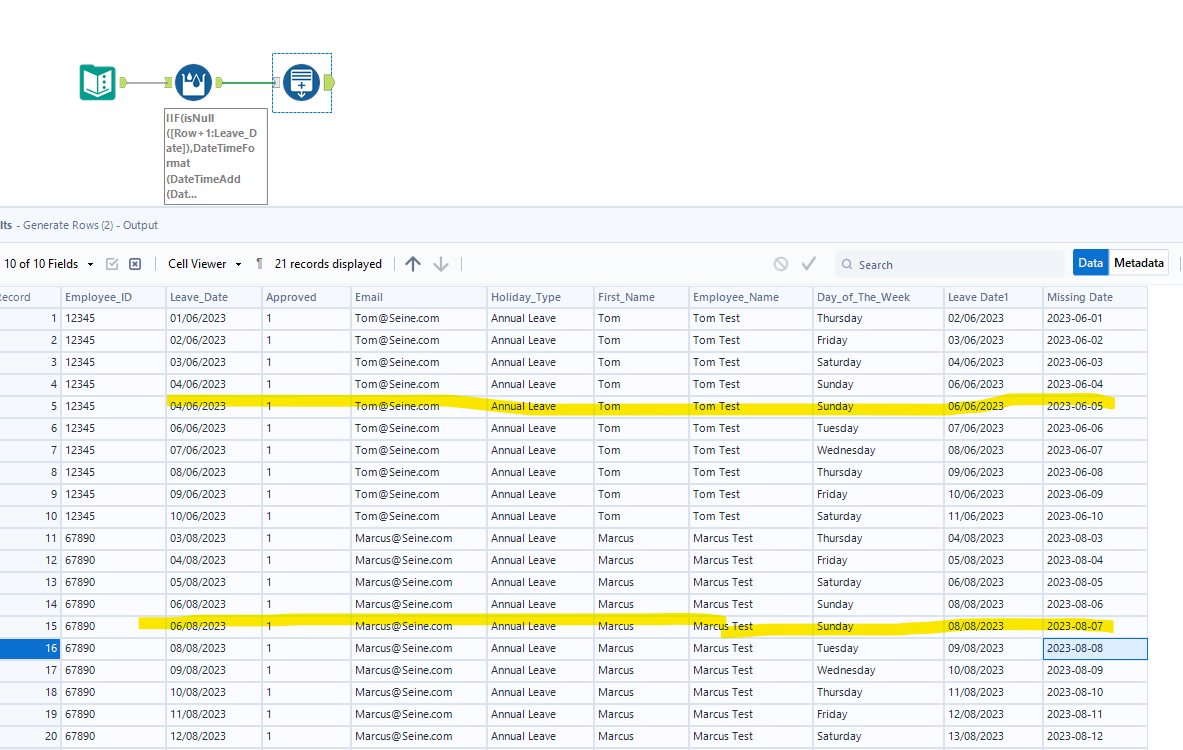Screen dimensions: 1183x750
Task: Click the apply checkmark icon
Action: (809, 264)
